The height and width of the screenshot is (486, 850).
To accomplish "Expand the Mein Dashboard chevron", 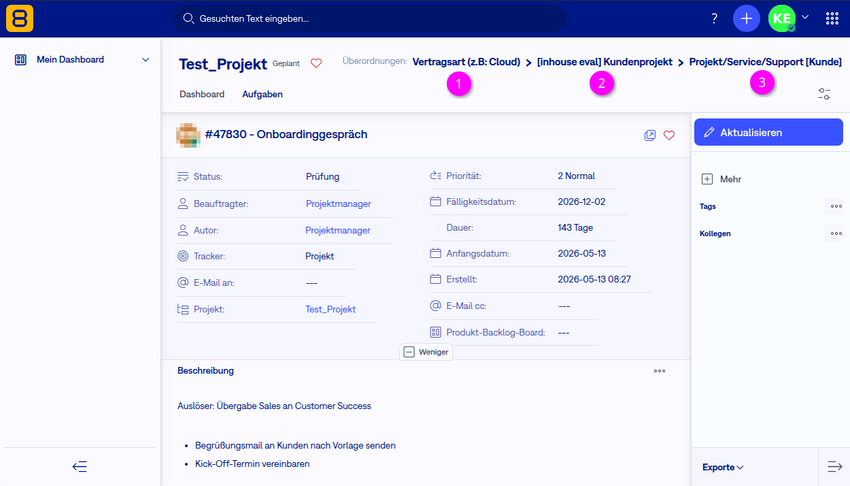I will (x=145, y=60).
